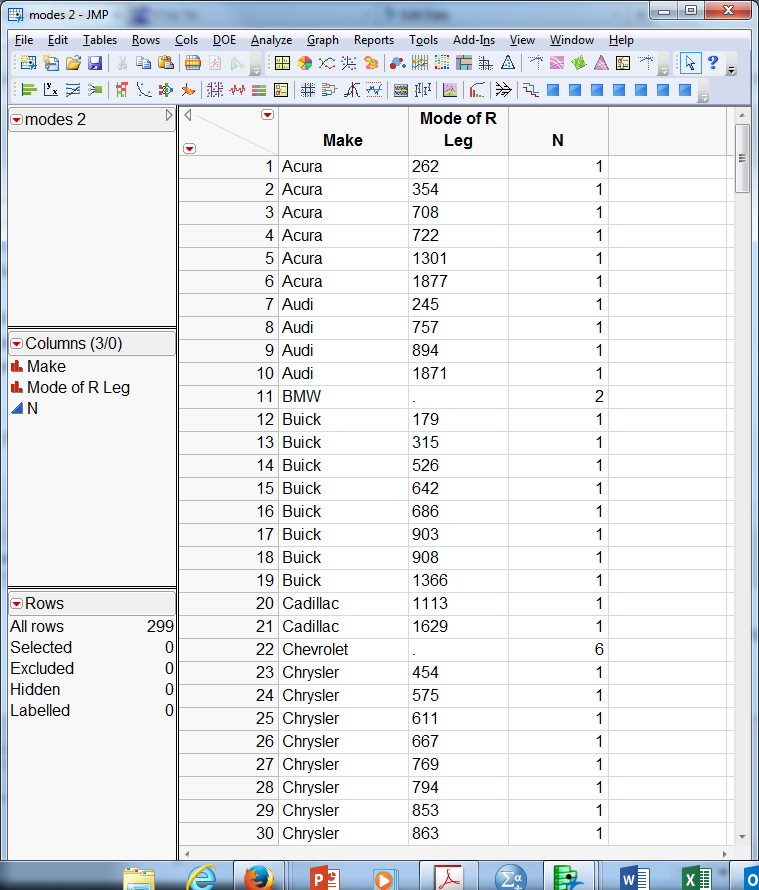Screen dimensions: 759x890
Task: Open the Variability chart icon
Action: click(423, 90)
